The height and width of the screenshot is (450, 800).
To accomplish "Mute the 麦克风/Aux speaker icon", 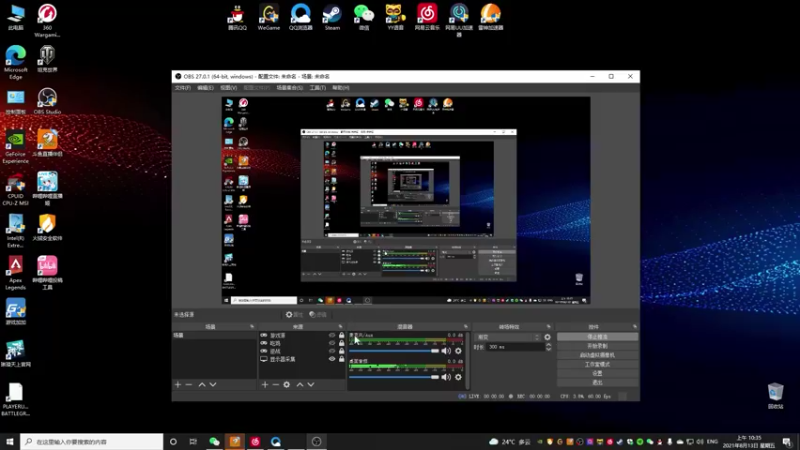I will coord(446,351).
